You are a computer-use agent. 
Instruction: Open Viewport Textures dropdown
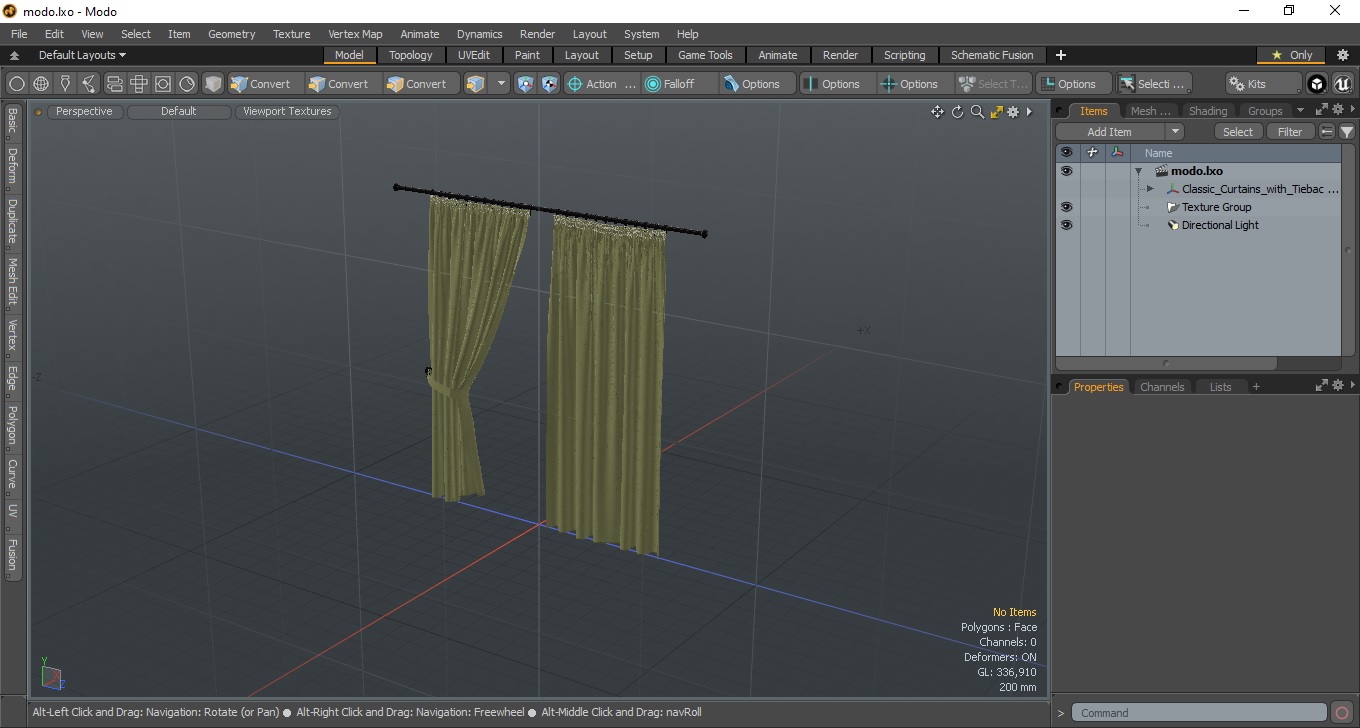coord(287,112)
